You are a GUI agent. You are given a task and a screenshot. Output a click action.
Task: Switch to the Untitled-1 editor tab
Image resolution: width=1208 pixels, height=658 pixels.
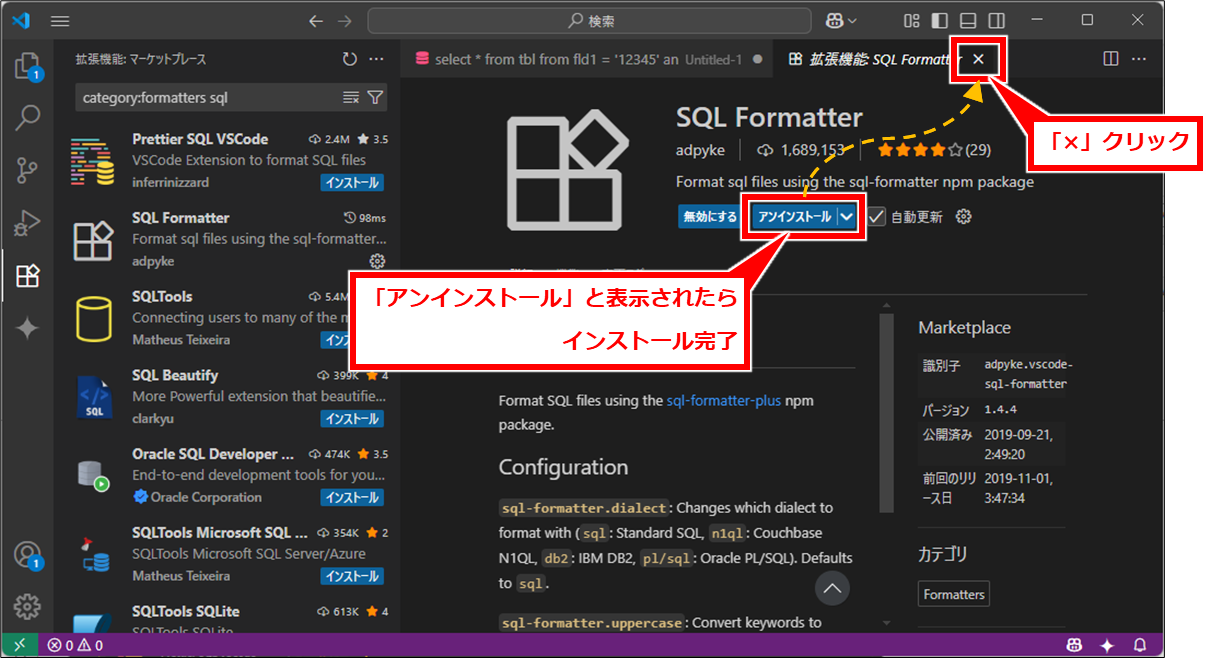[x=589, y=59]
